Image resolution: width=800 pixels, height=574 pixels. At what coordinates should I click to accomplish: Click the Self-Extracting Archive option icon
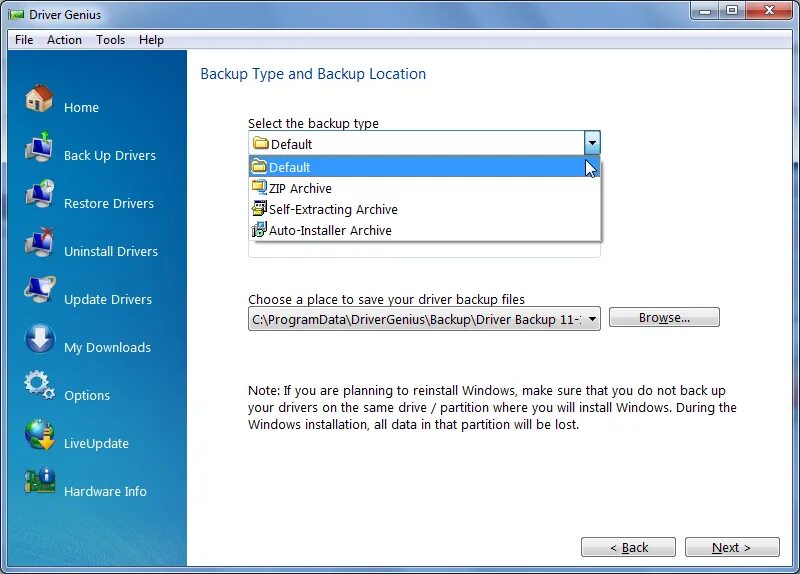259,209
